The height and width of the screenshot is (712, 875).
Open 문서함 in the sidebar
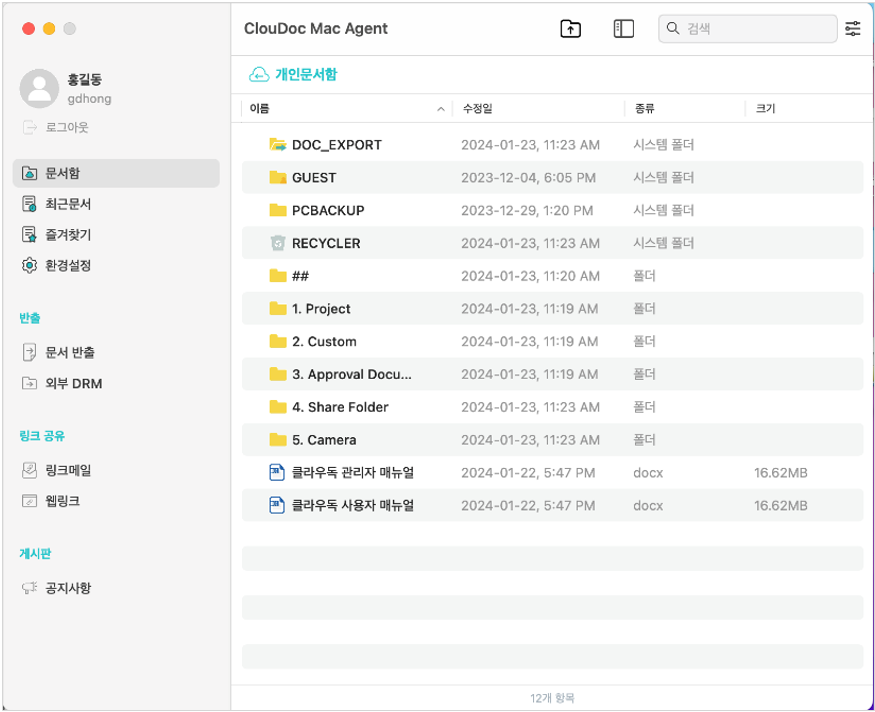[116, 173]
